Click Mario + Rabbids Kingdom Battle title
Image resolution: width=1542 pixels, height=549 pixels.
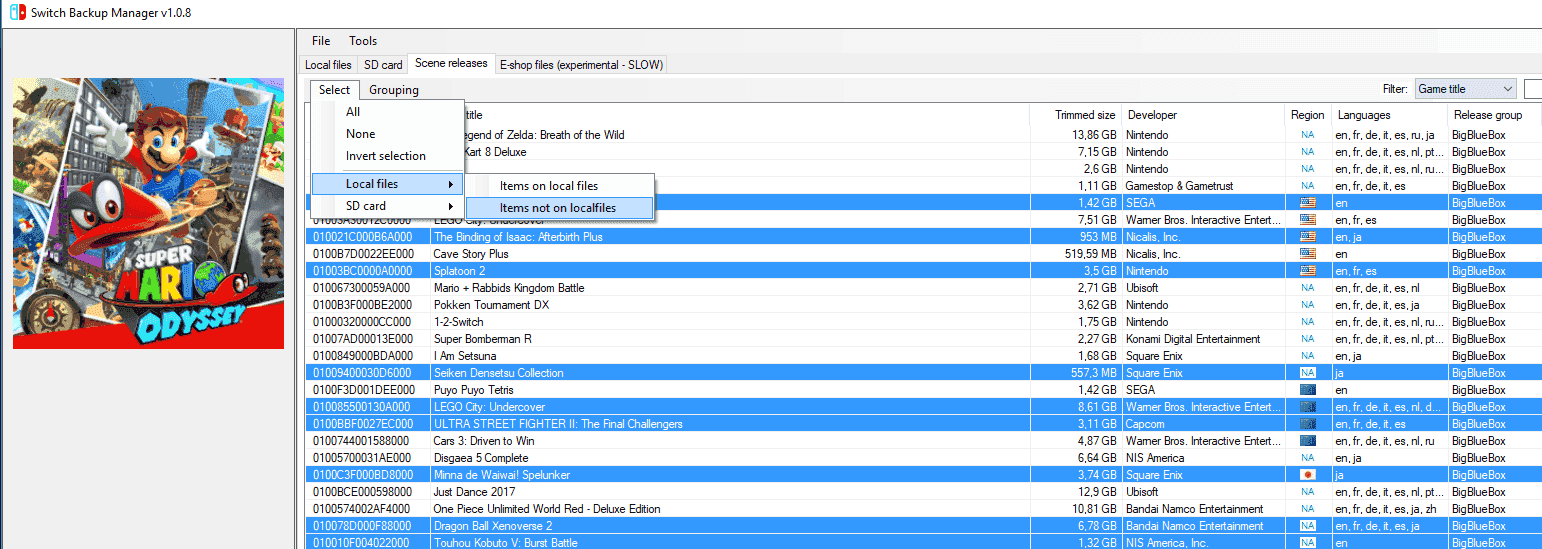pos(509,288)
